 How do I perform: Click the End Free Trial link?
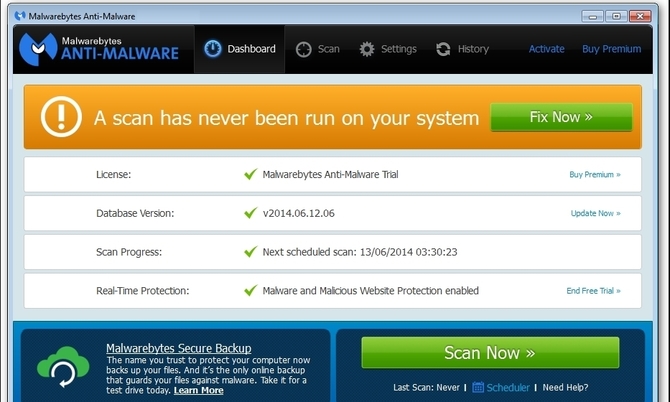coord(594,291)
